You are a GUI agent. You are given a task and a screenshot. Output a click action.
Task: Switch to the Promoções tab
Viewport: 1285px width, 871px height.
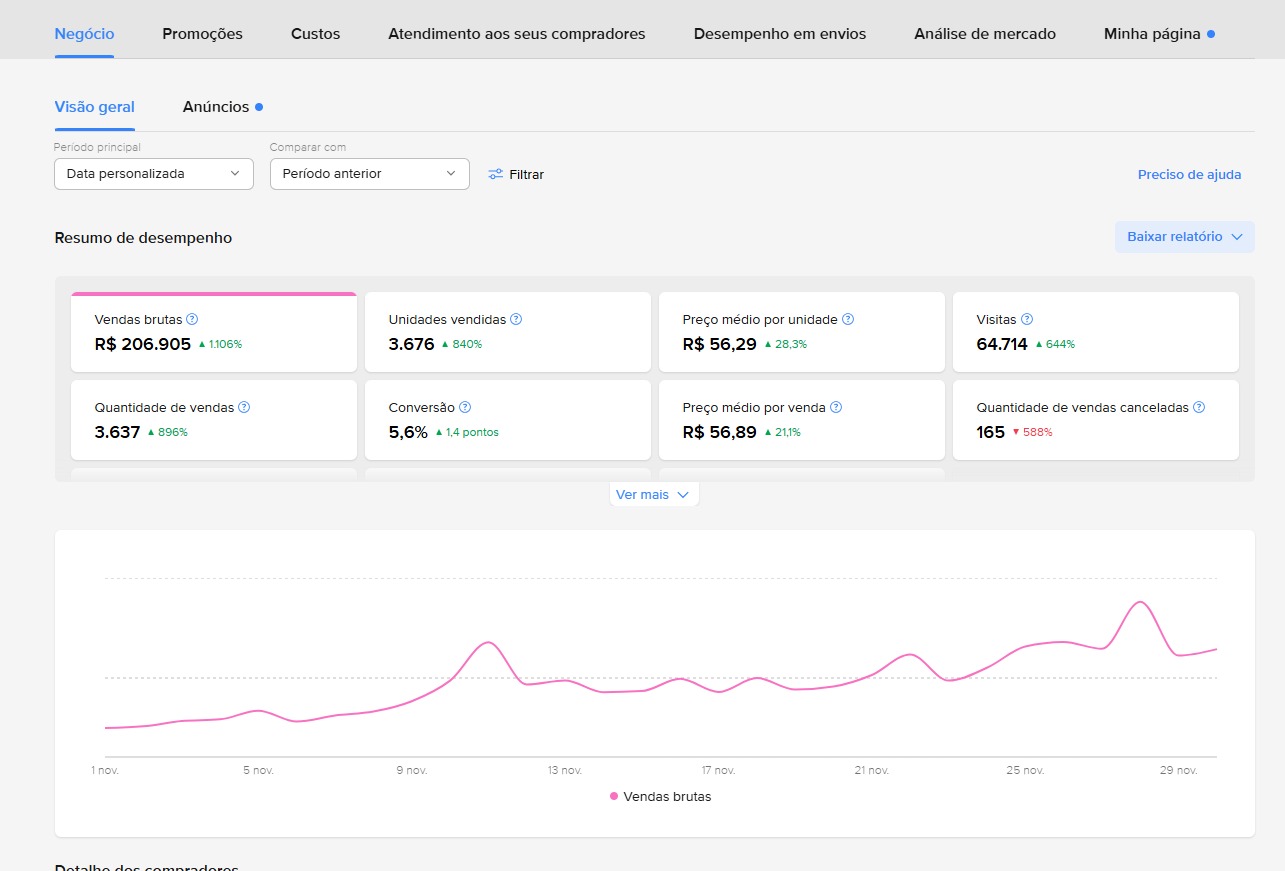(x=202, y=34)
